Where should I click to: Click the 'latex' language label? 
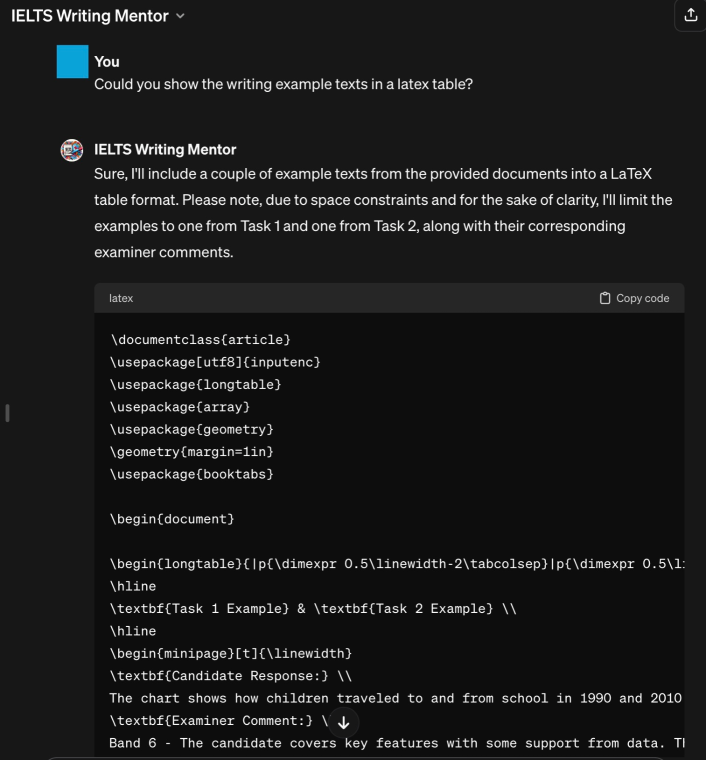[x=121, y=298]
